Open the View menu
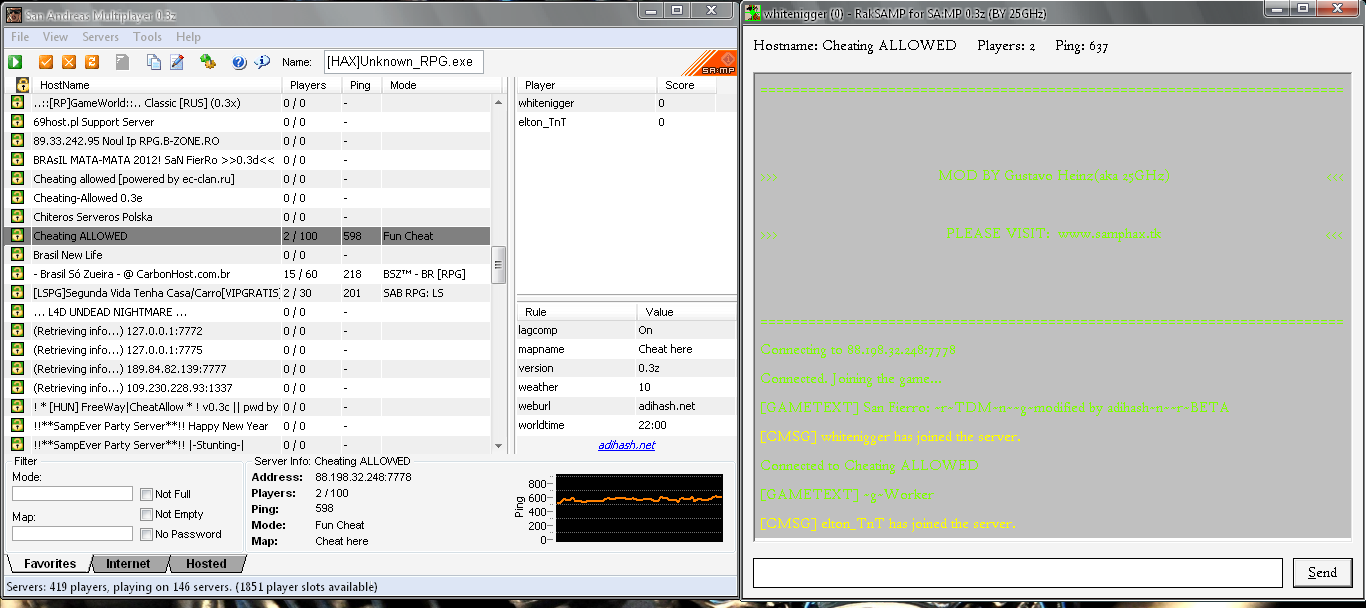 [55, 37]
